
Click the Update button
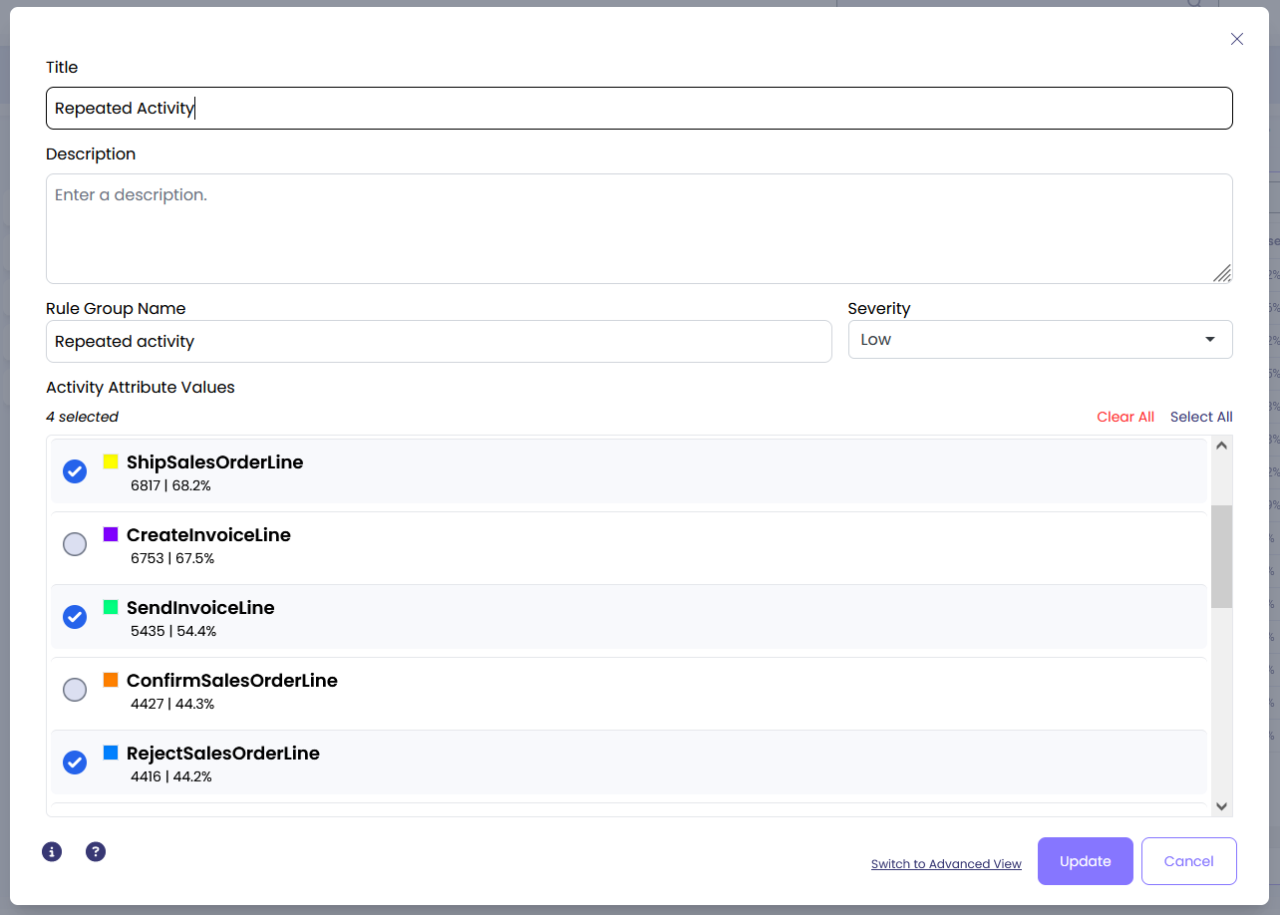1085,861
